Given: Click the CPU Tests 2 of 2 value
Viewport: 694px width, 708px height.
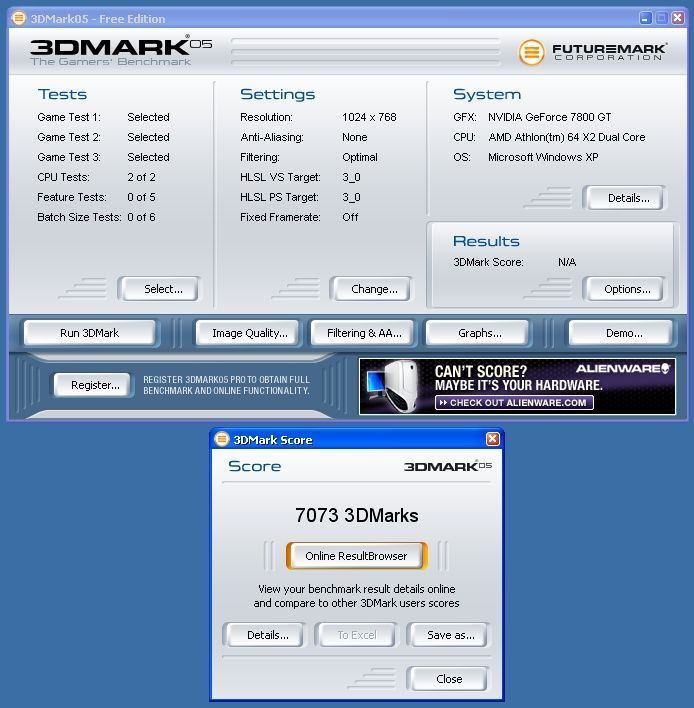Looking at the screenshot, I should tap(141, 177).
